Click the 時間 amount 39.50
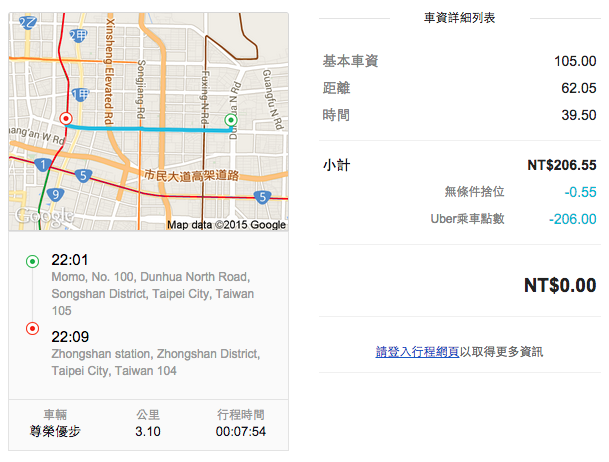 pos(578,115)
